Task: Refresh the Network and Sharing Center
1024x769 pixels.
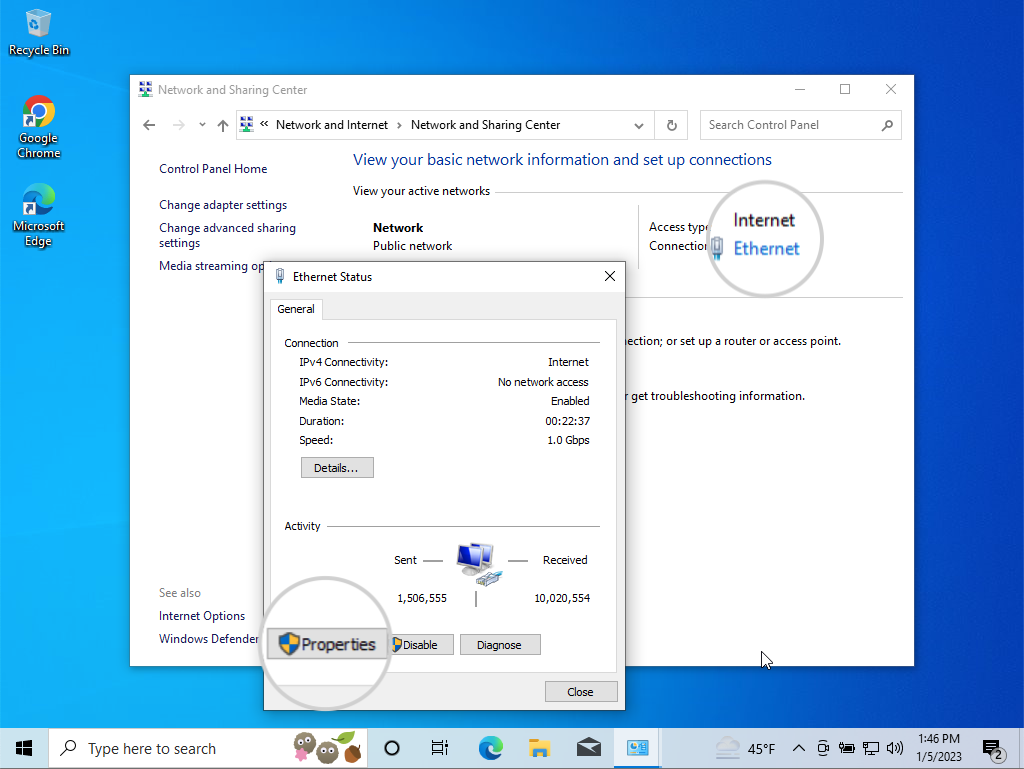Action: [x=671, y=125]
